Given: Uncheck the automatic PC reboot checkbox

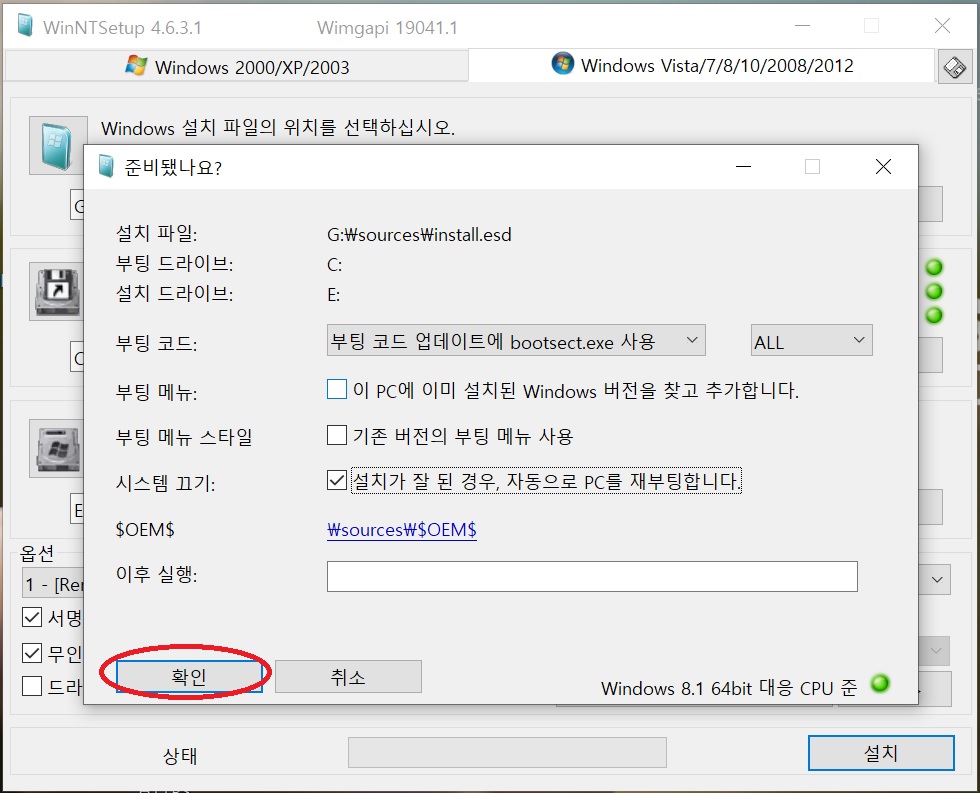Looking at the screenshot, I should 337,481.
